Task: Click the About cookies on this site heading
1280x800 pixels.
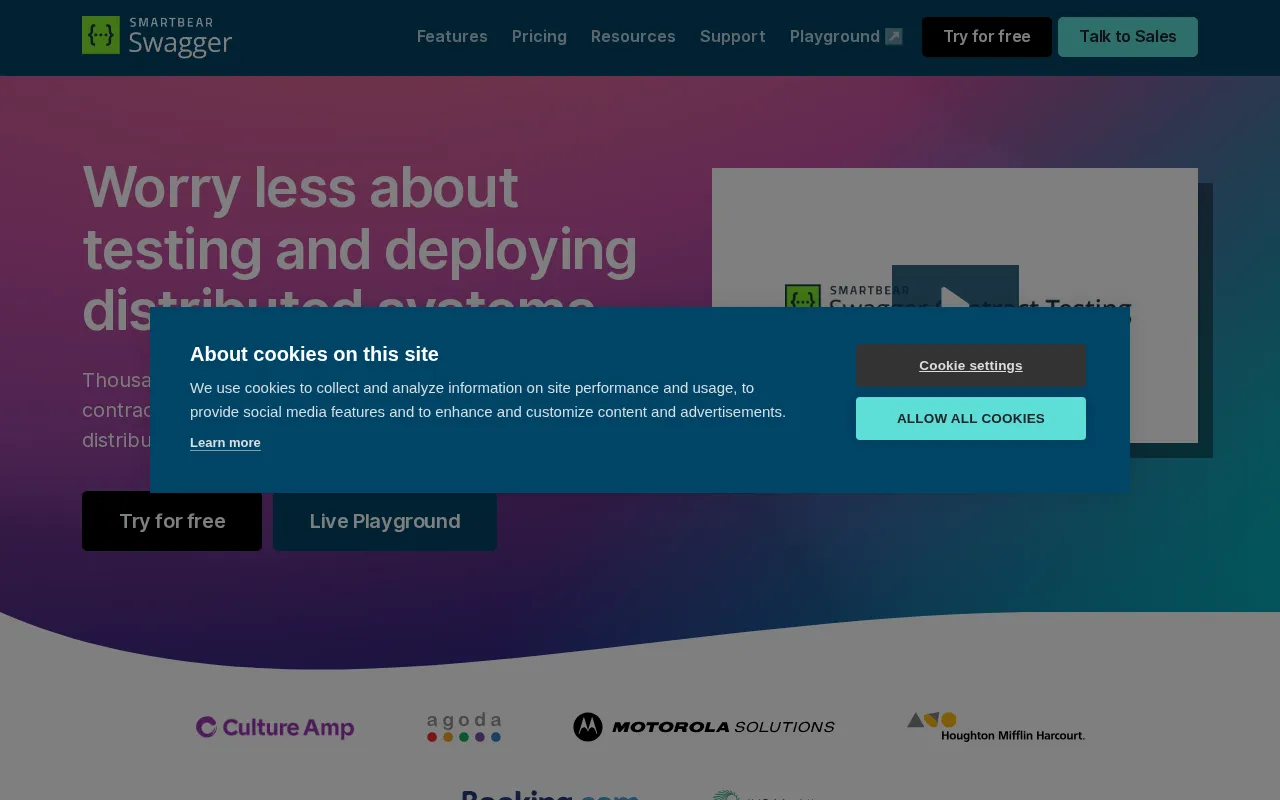Action: click(x=314, y=354)
